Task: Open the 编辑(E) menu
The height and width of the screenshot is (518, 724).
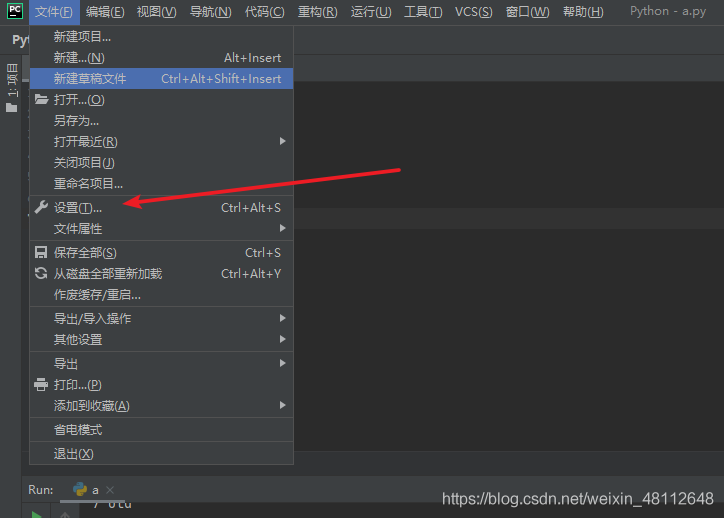Action: 105,12
